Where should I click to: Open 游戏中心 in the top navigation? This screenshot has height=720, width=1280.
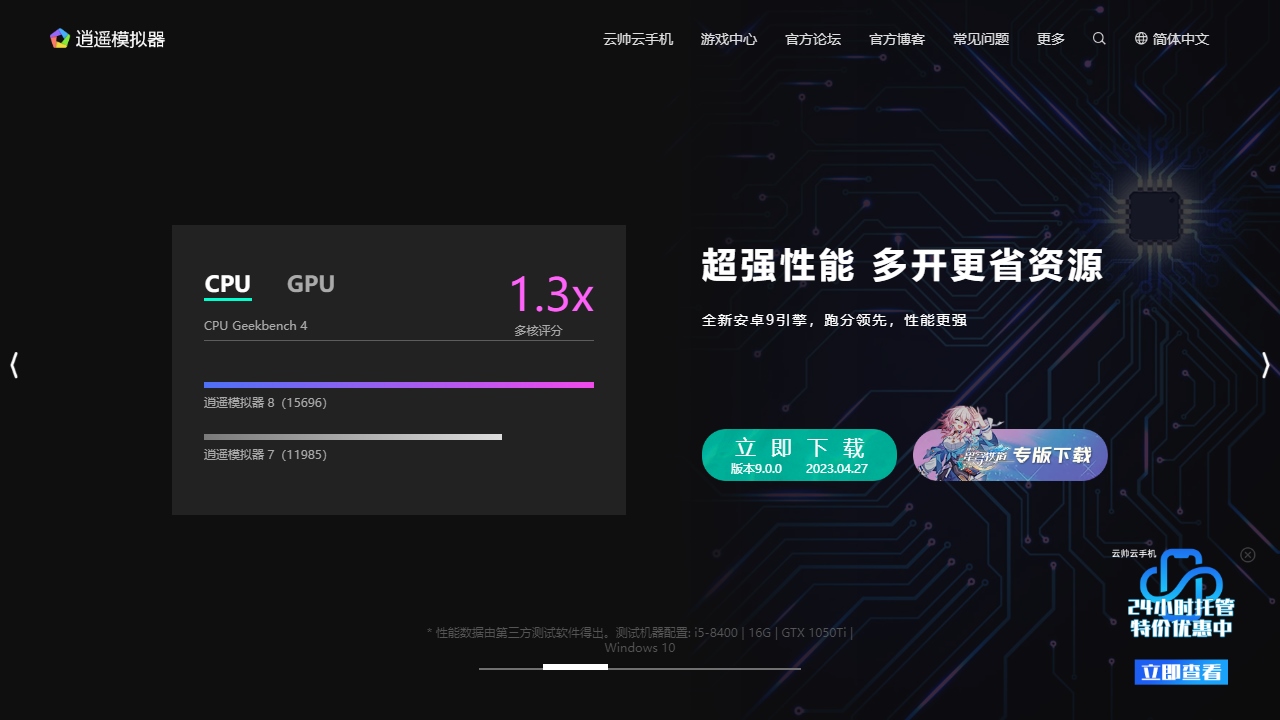729,39
